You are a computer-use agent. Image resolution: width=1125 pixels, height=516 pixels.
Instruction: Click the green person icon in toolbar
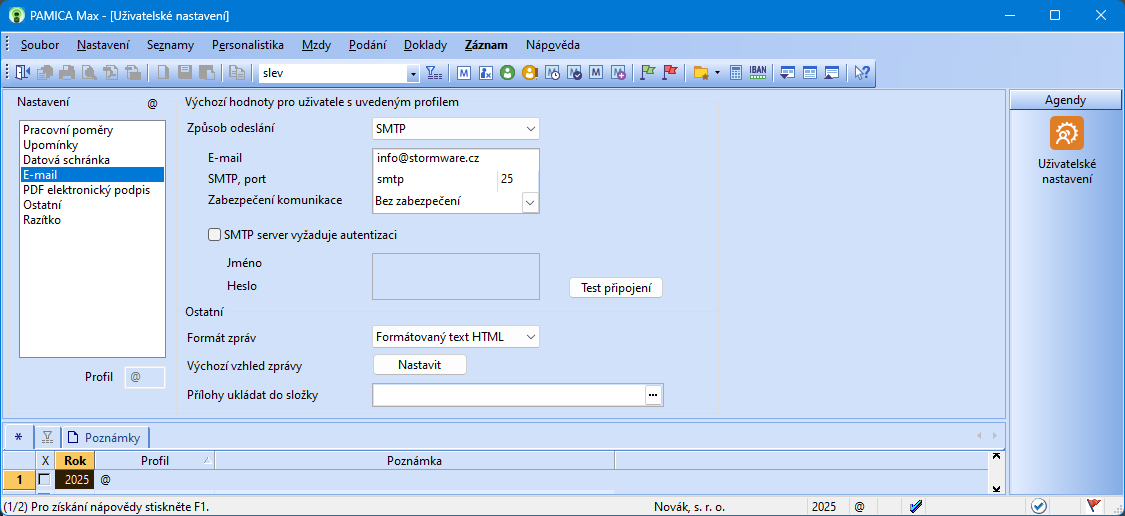(x=507, y=73)
